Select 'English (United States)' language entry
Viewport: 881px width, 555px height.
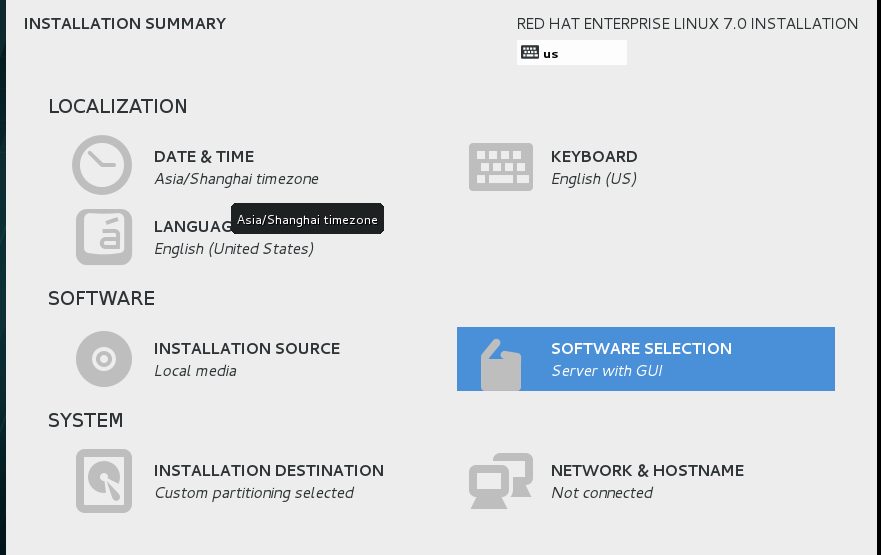234,249
